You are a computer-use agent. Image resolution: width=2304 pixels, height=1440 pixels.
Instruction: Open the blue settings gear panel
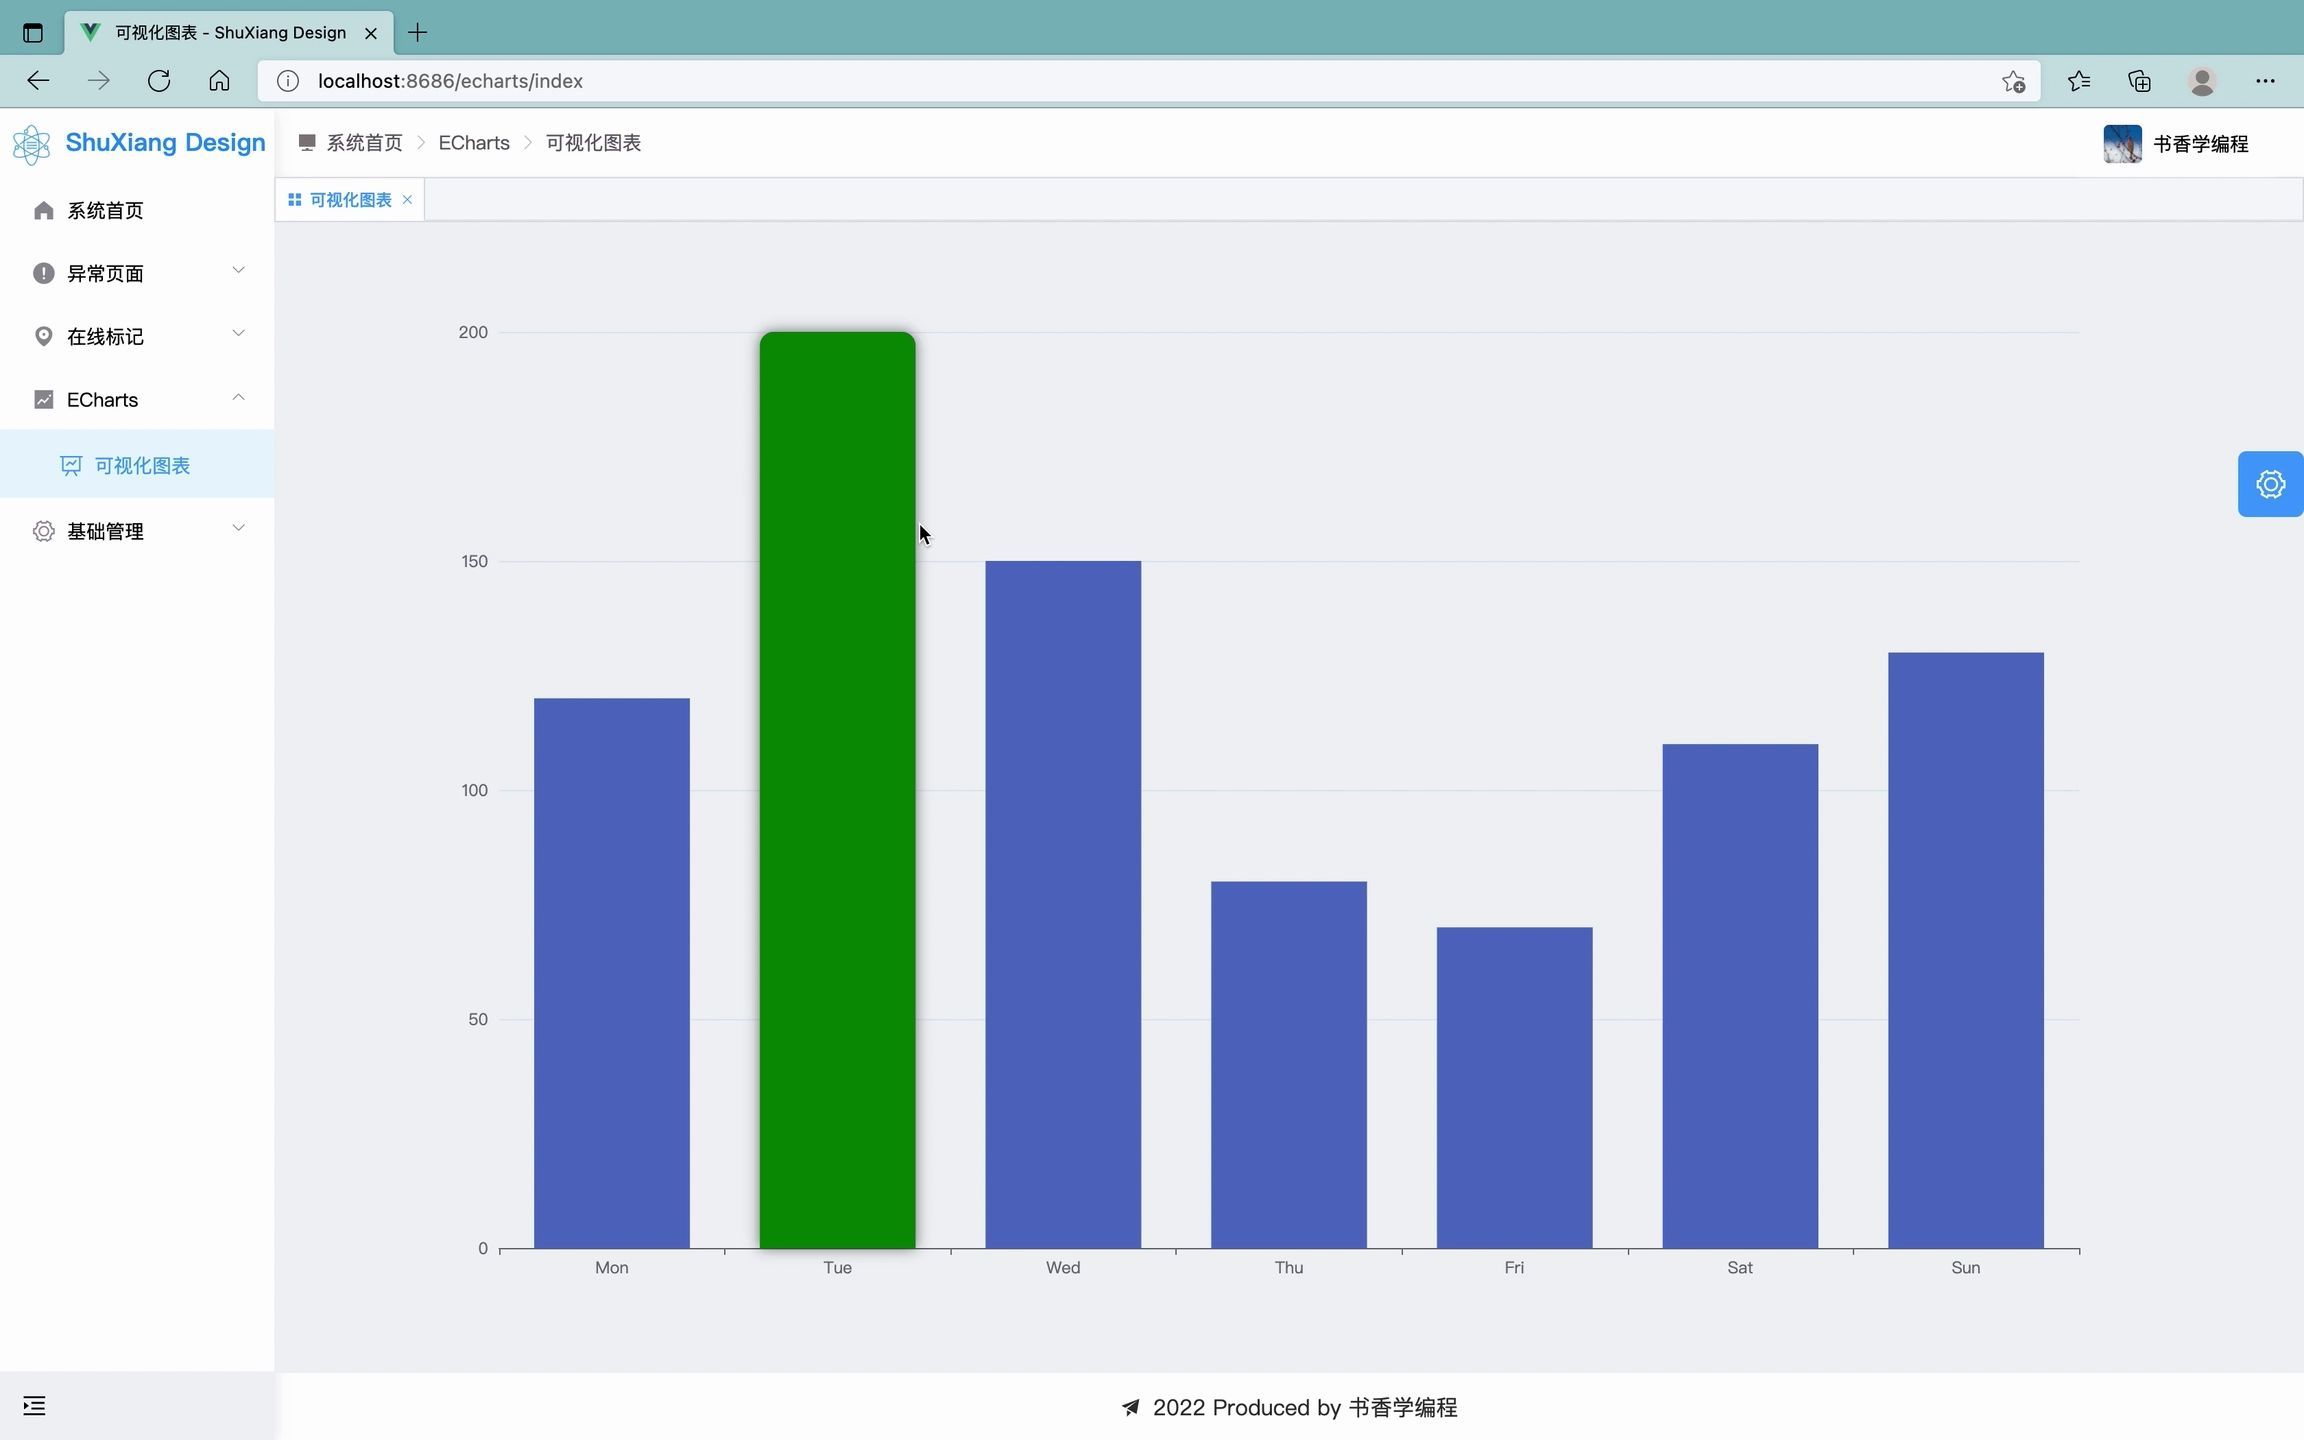(2270, 484)
